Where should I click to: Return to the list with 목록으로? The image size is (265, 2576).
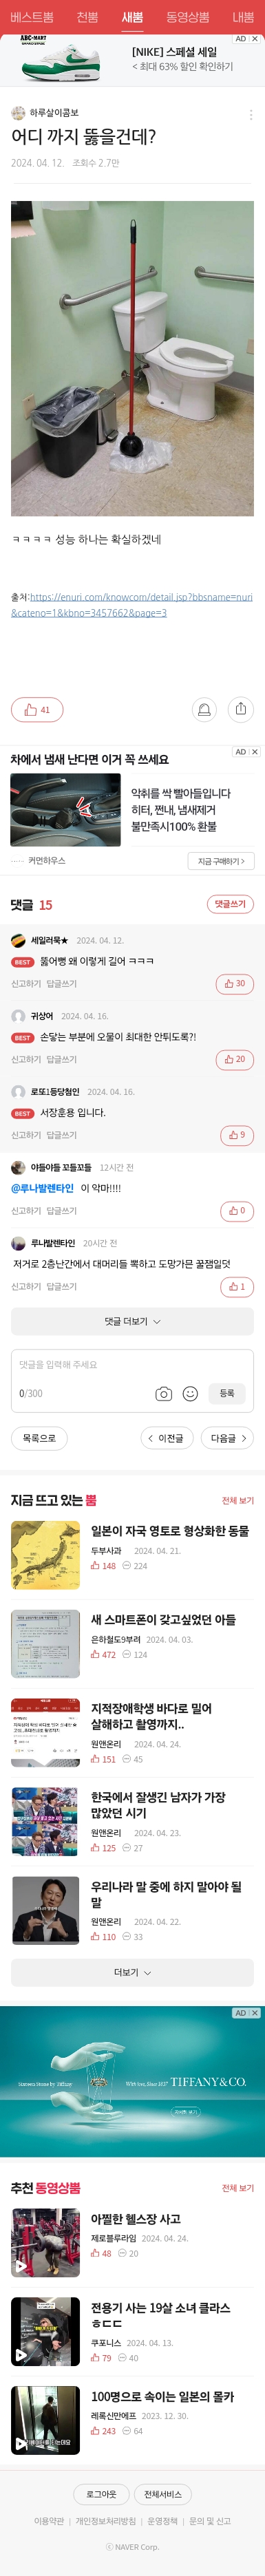tap(39, 1438)
